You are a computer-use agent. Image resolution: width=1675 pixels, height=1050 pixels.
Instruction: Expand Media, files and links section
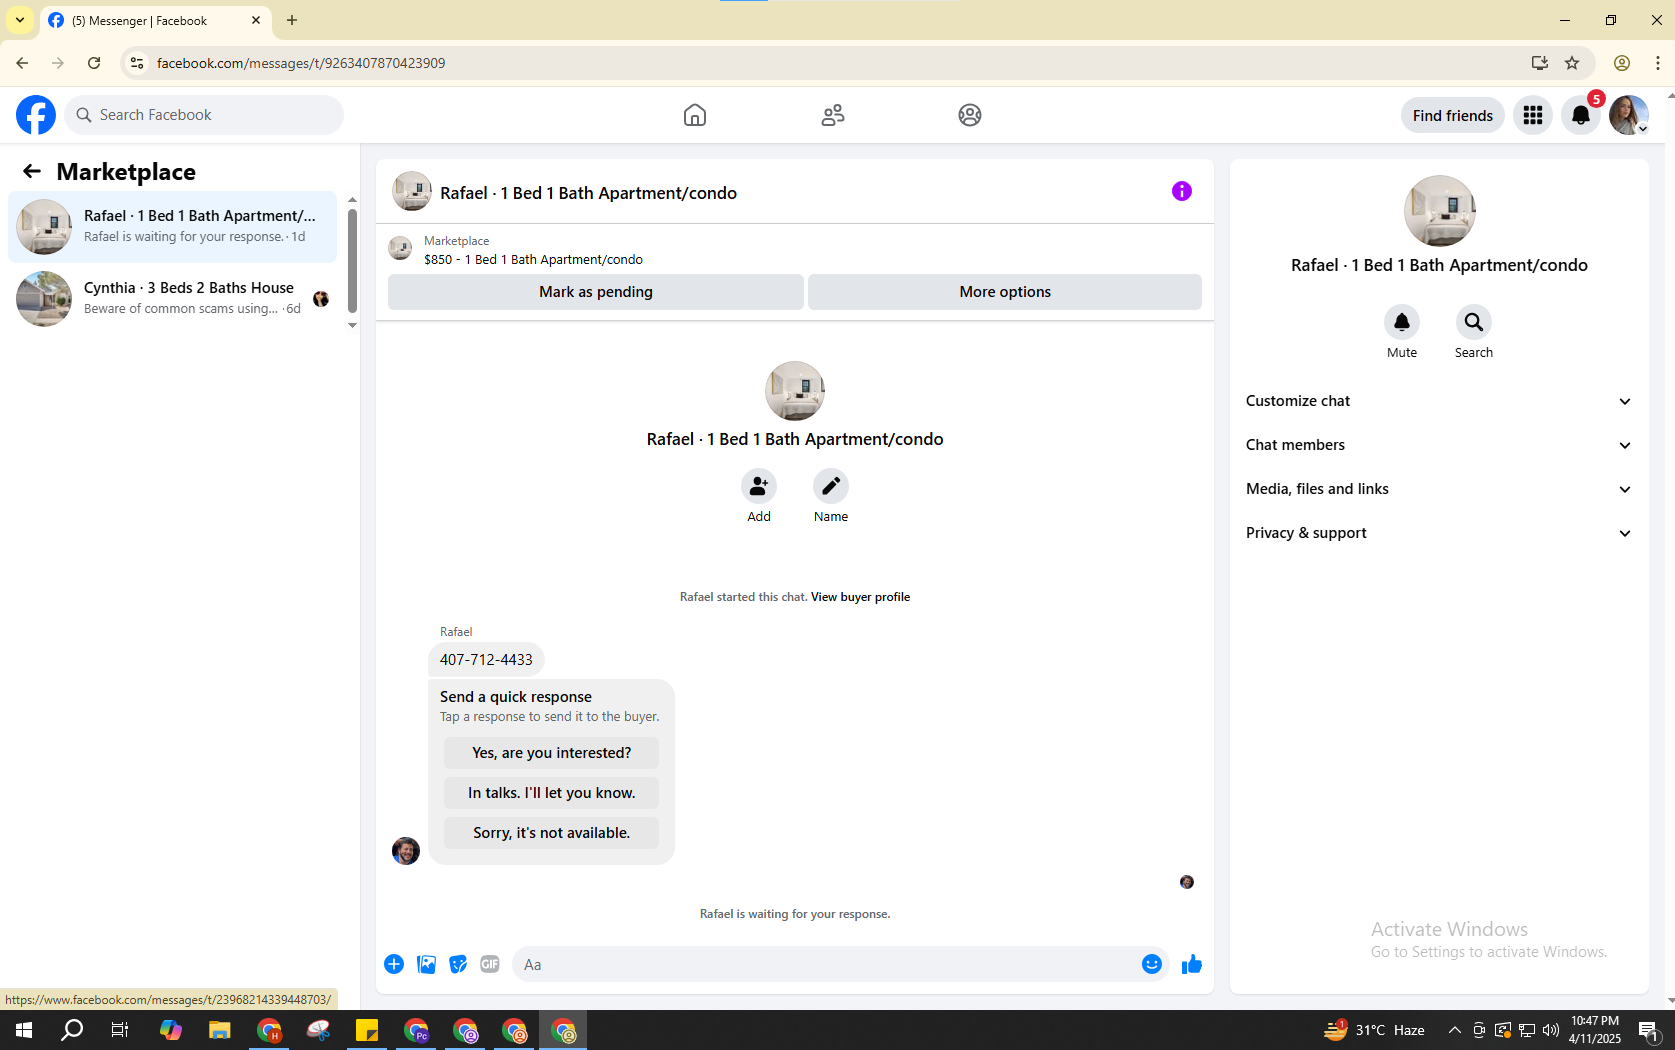pyautogui.click(x=1439, y=489)
